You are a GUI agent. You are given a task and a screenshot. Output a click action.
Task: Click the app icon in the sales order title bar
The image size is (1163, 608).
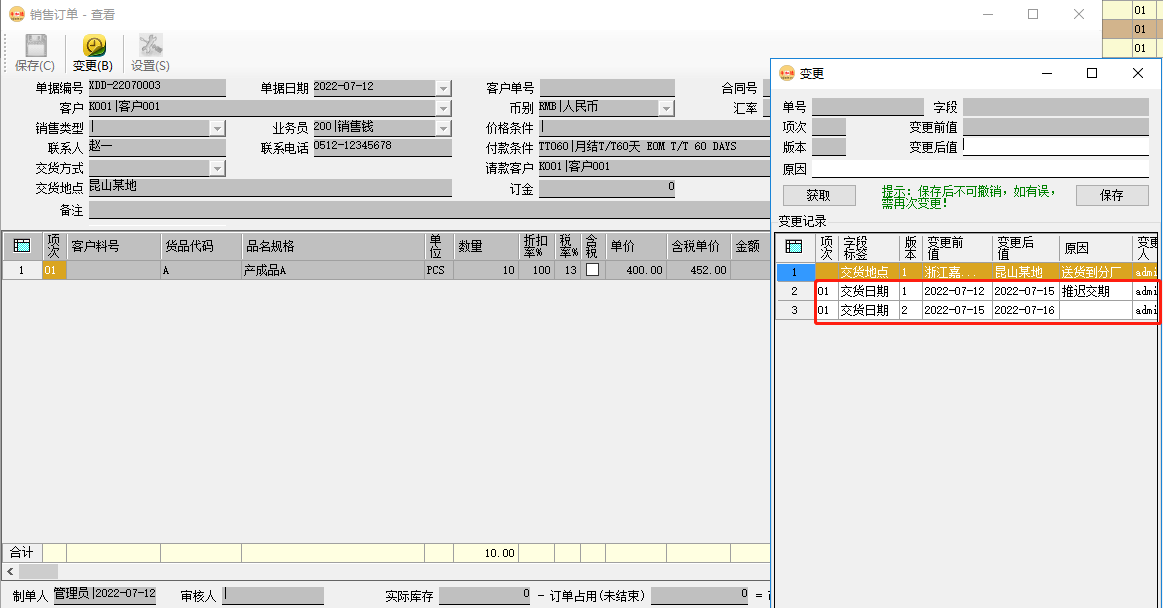click(x=17, y=15)
